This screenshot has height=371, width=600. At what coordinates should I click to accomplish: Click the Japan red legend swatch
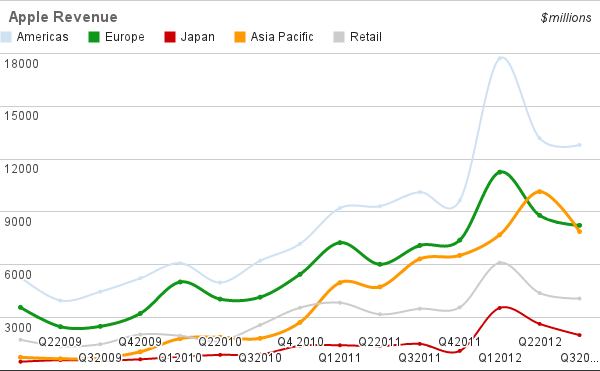170,37
